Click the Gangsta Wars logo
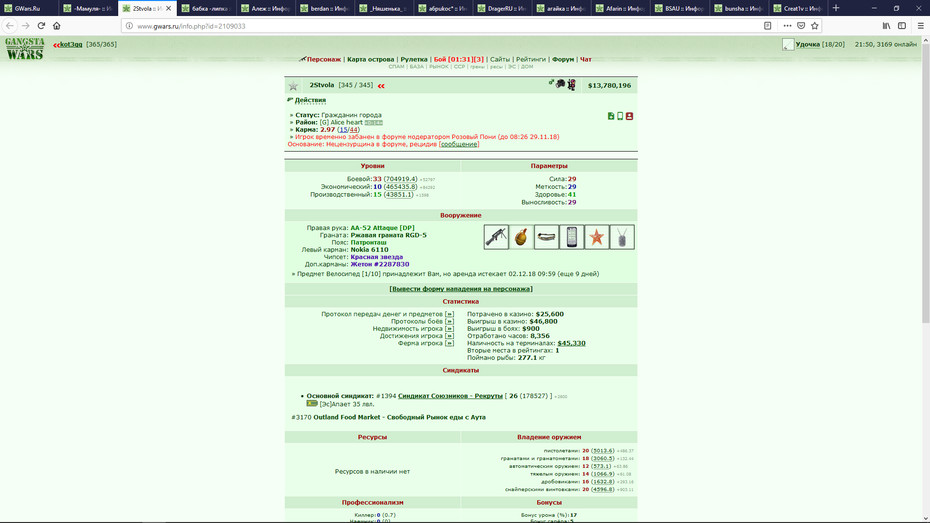 point(25,49)
